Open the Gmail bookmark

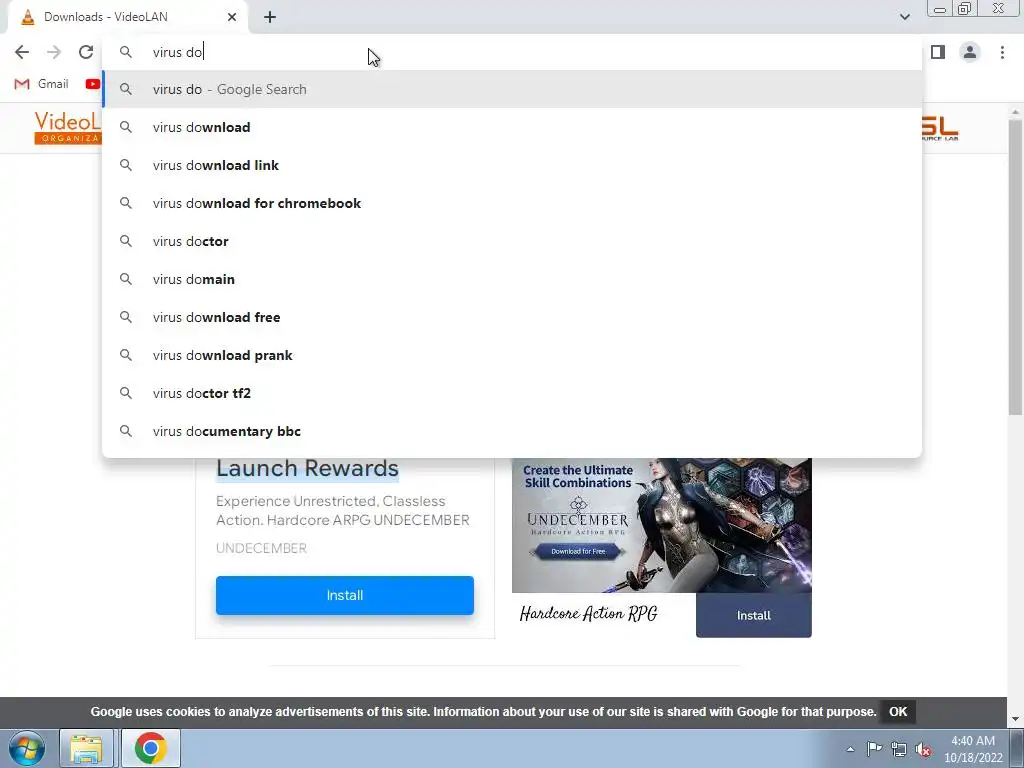(x=41, y=84)
